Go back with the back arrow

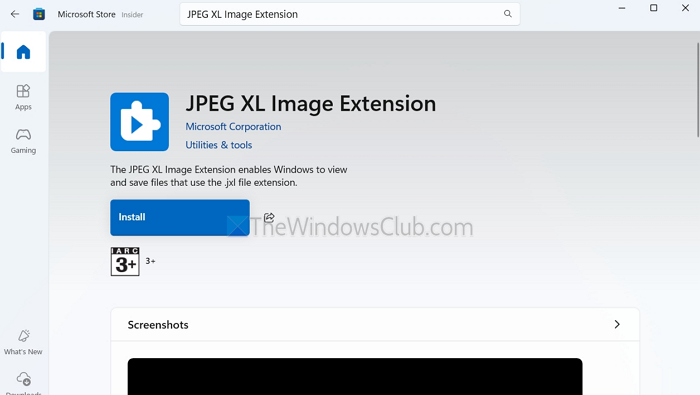(x=15, y=14)
